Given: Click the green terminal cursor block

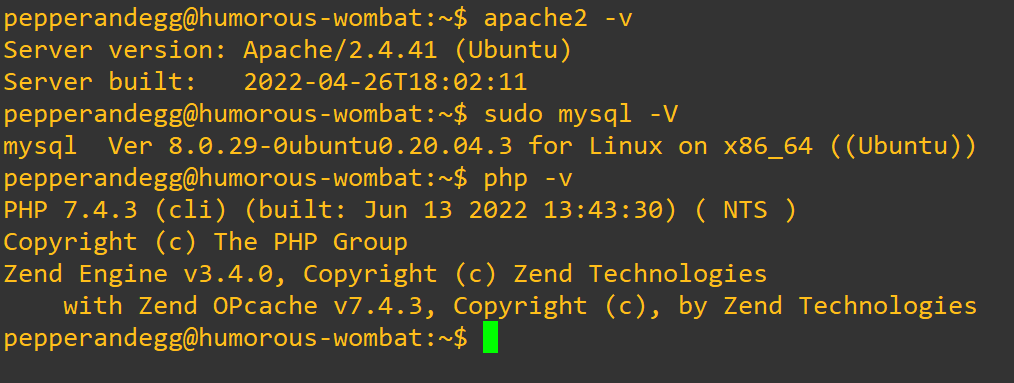Looking at the screenshot, I should click(490, 337).
